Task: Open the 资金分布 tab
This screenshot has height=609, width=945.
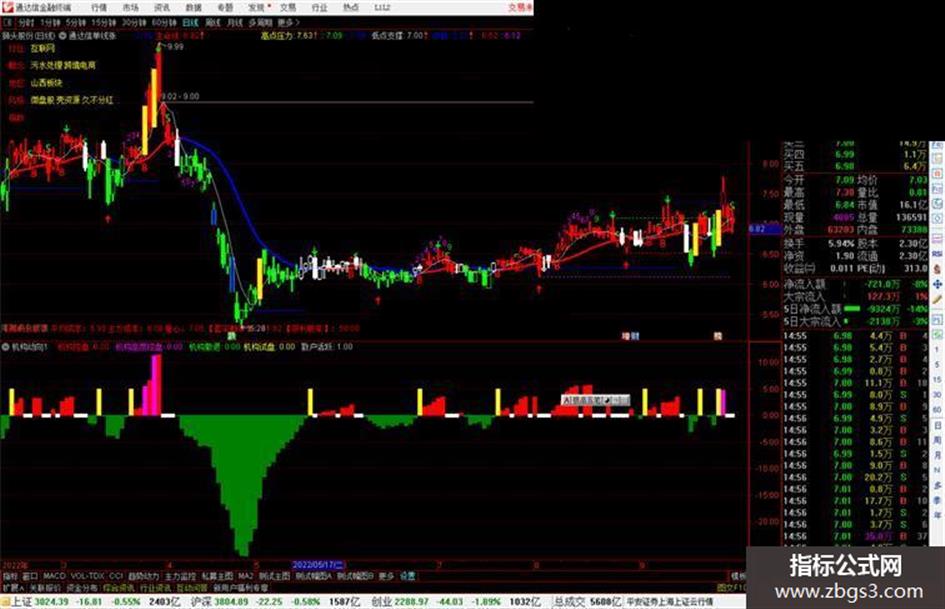Action: (x=82, y=588)
